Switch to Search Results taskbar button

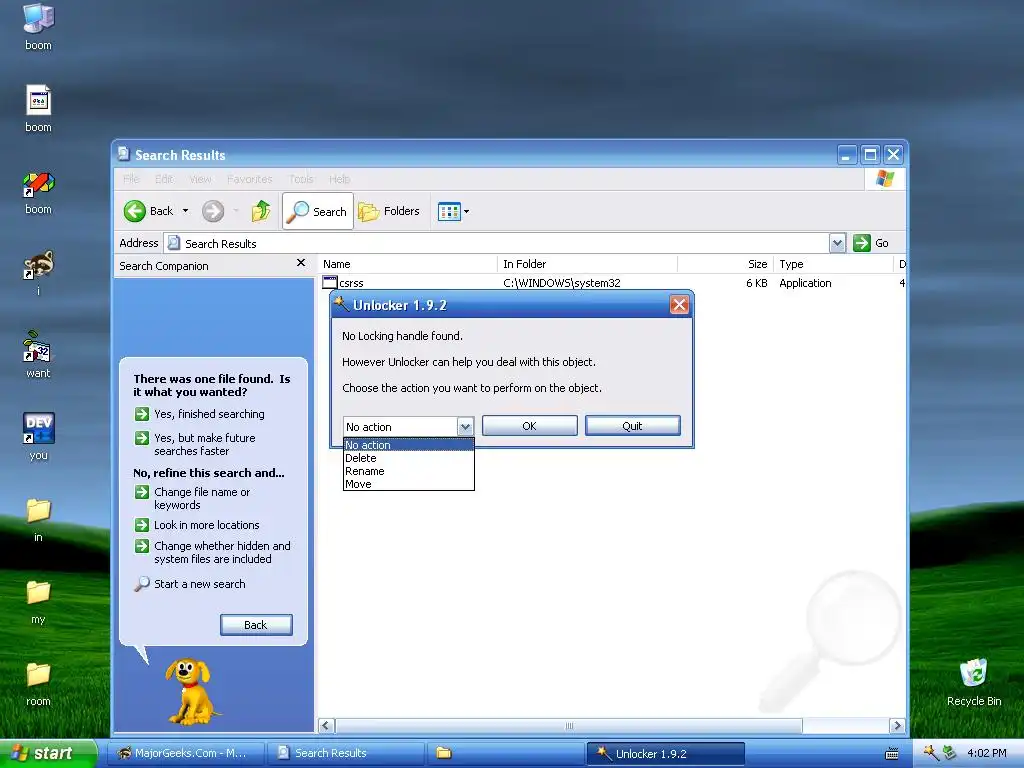tap(346, 753)
